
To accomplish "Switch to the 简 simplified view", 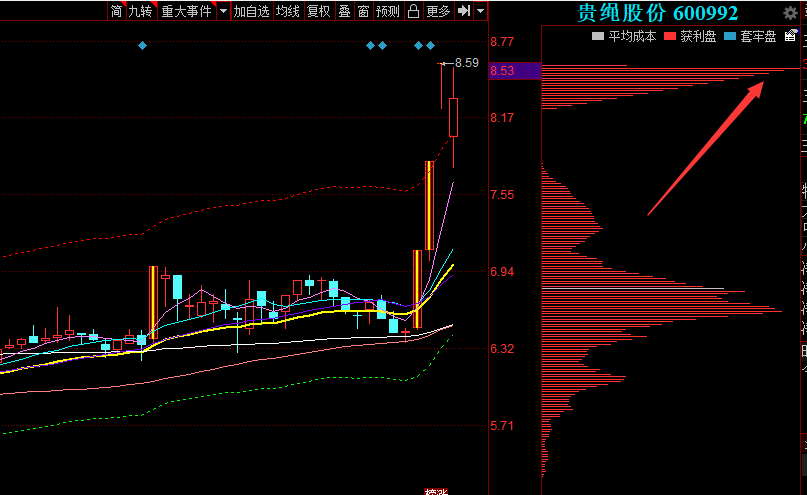I will pyautogui.click(x=116, y=11).
